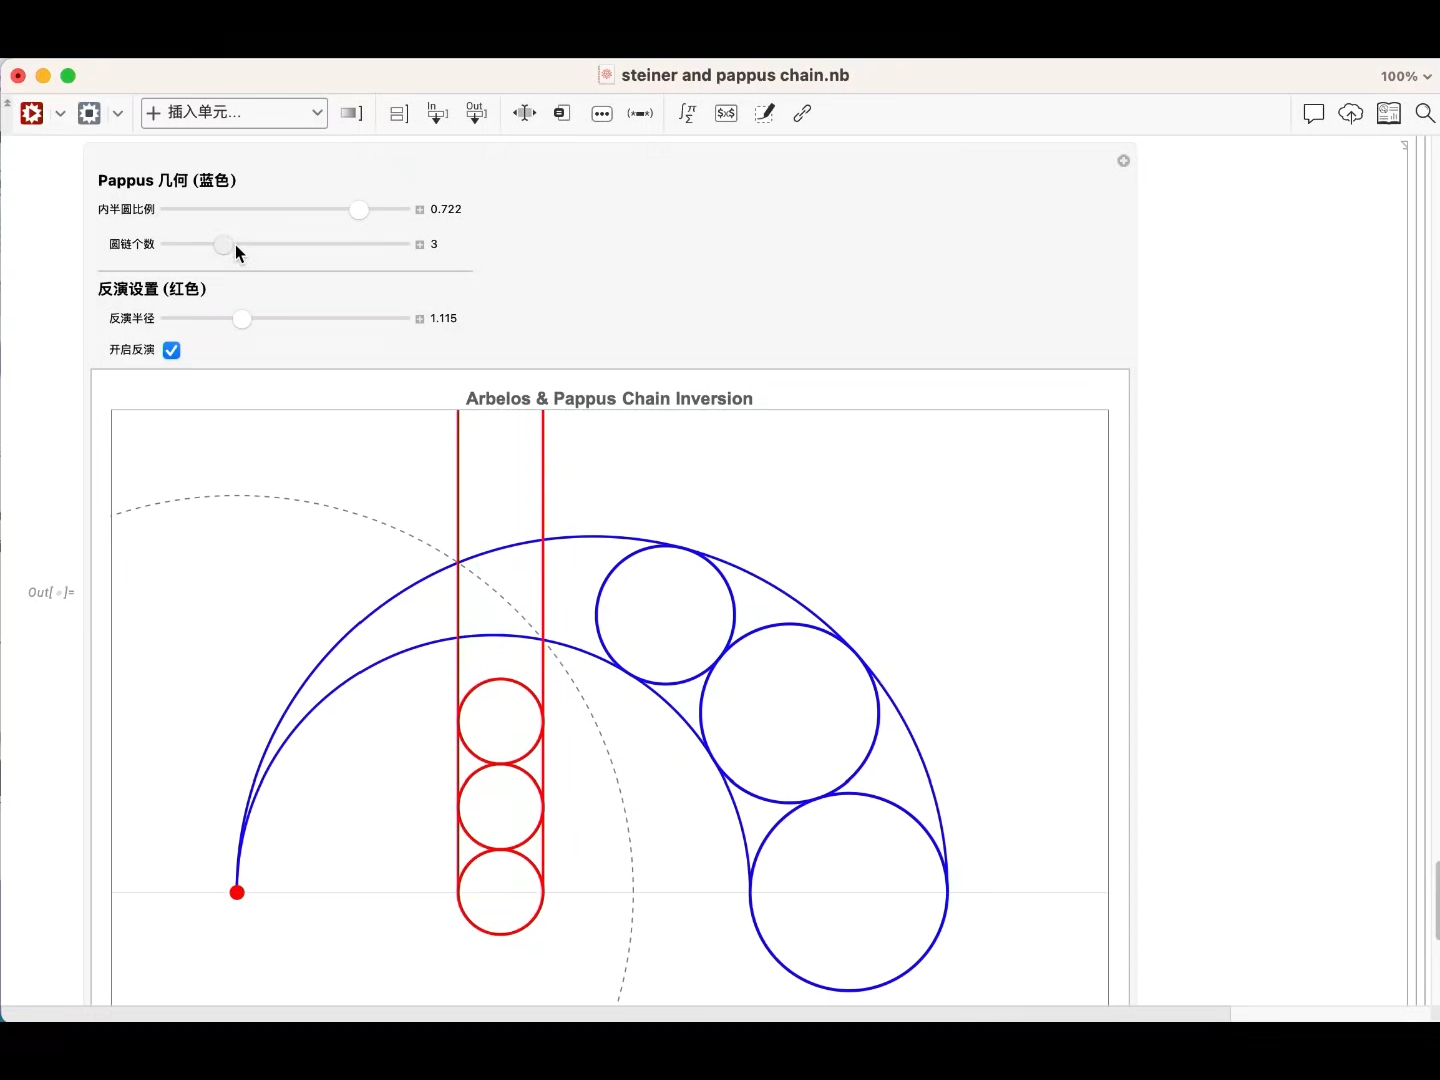Open the dropdown arrow beside the gray kernel icon
Viewport: 1440px width, 1080px height.
[117, 114]
